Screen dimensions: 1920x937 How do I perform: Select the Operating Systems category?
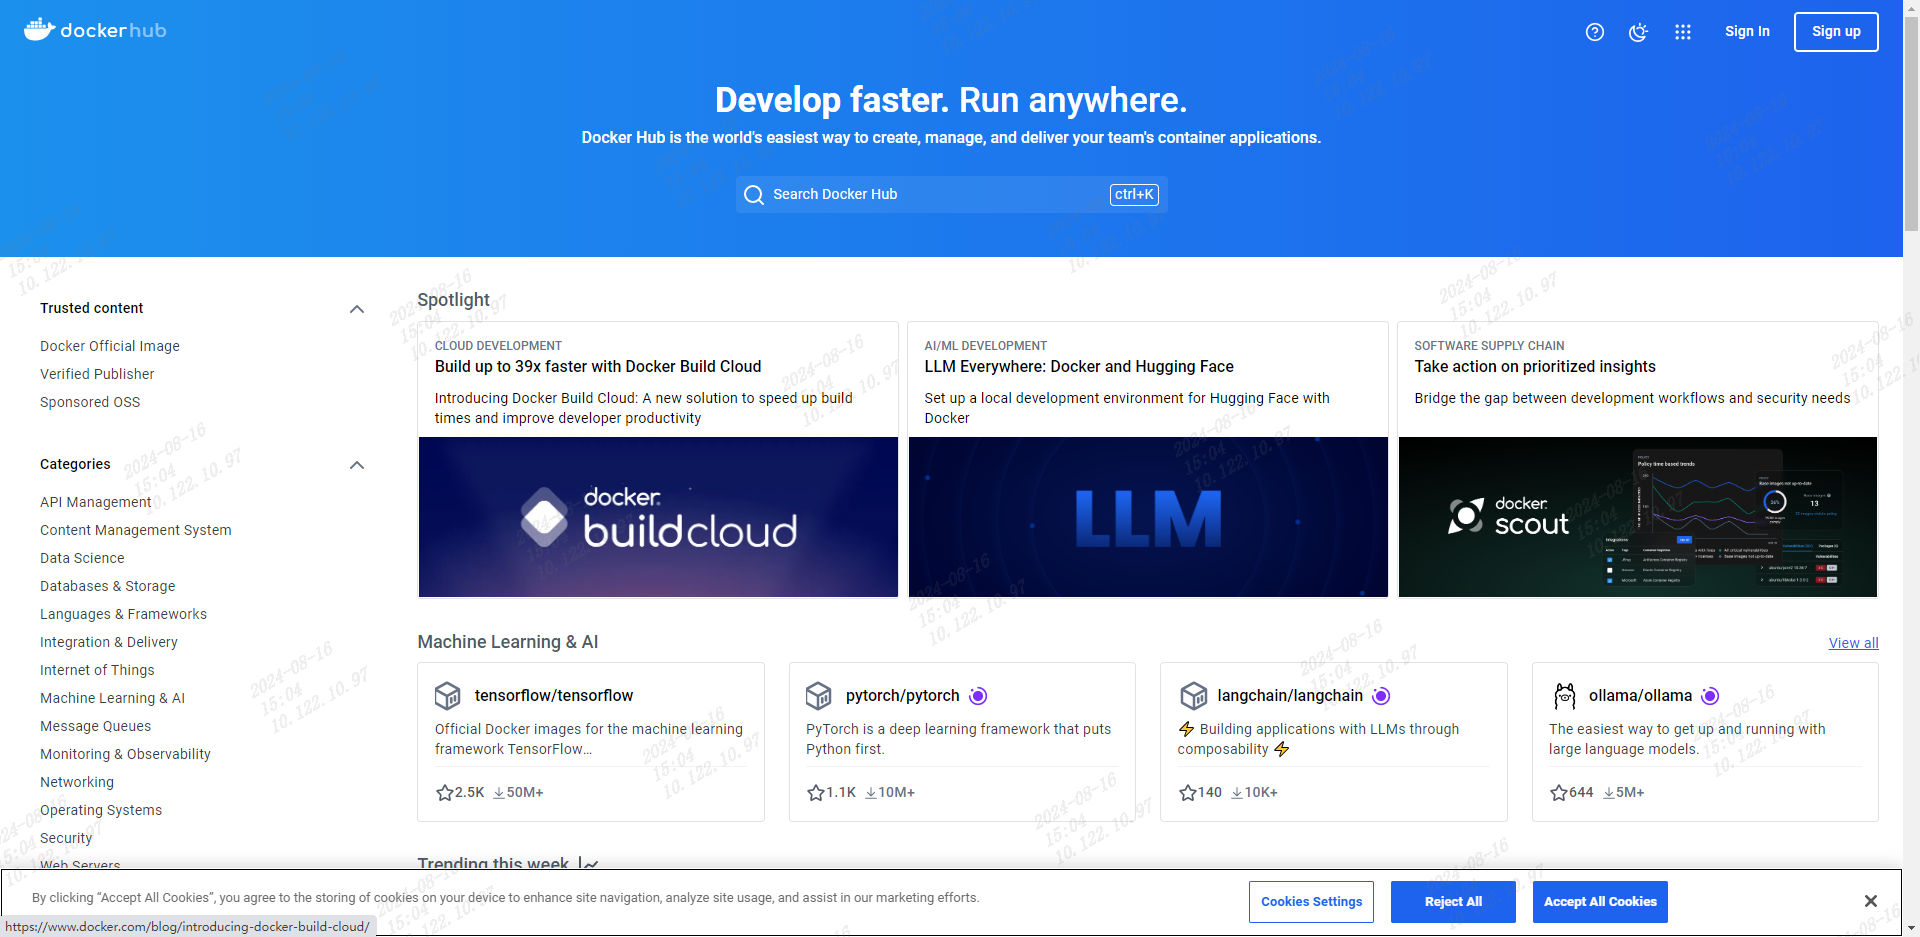point(101,810)
